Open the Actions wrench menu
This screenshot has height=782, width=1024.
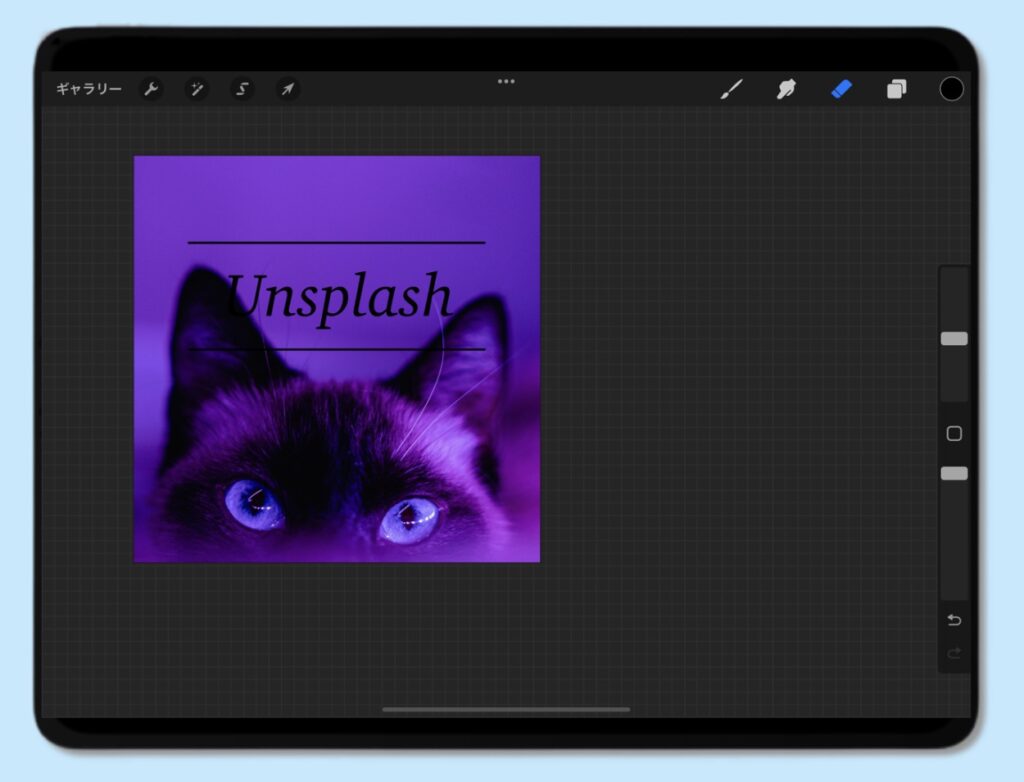[151, 89]
